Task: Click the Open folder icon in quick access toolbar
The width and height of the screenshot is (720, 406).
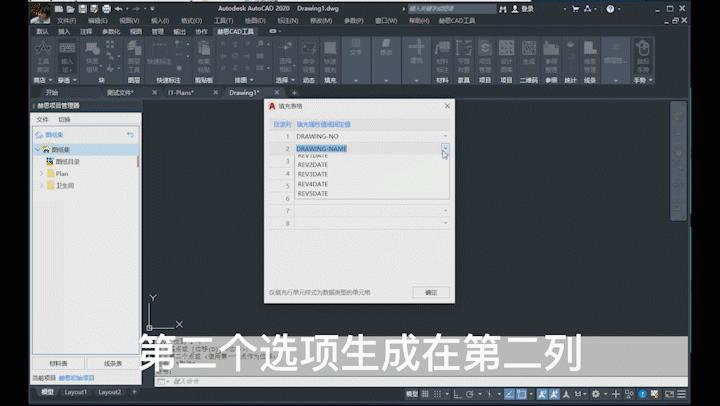Action: coord(70,9)
